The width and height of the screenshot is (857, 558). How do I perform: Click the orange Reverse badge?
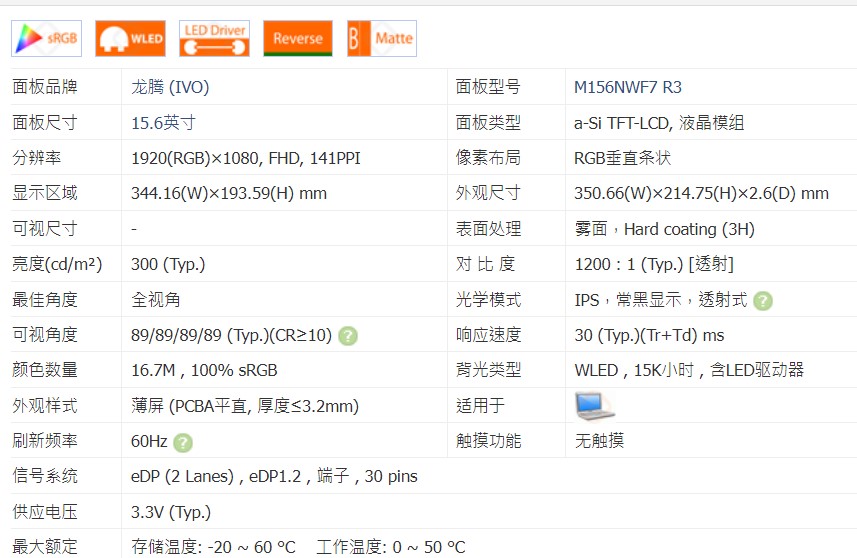298,38
